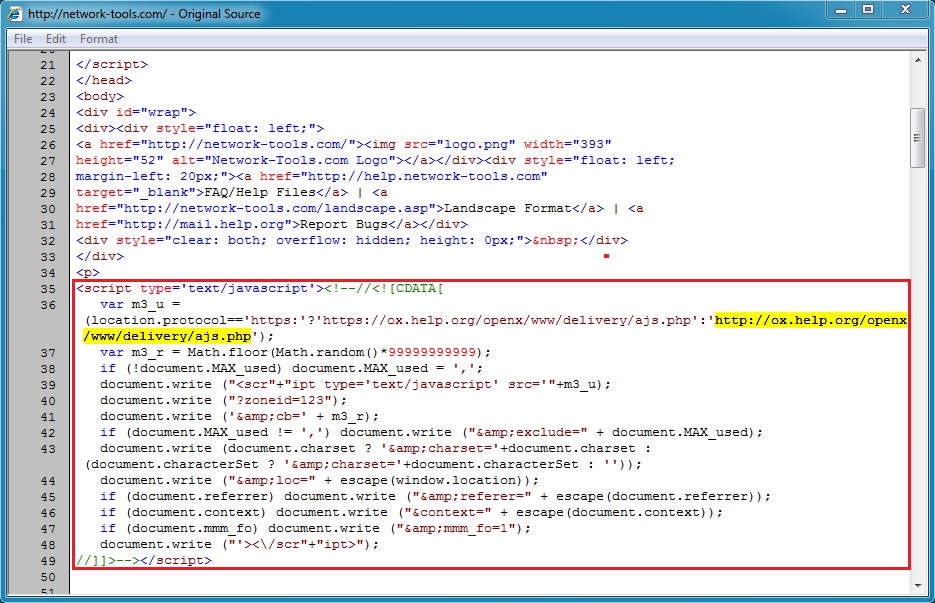Screen dimensions: 935x603
Task: Click the "Network-Tools.com Logo" alt text
Action: click(300, 160)
